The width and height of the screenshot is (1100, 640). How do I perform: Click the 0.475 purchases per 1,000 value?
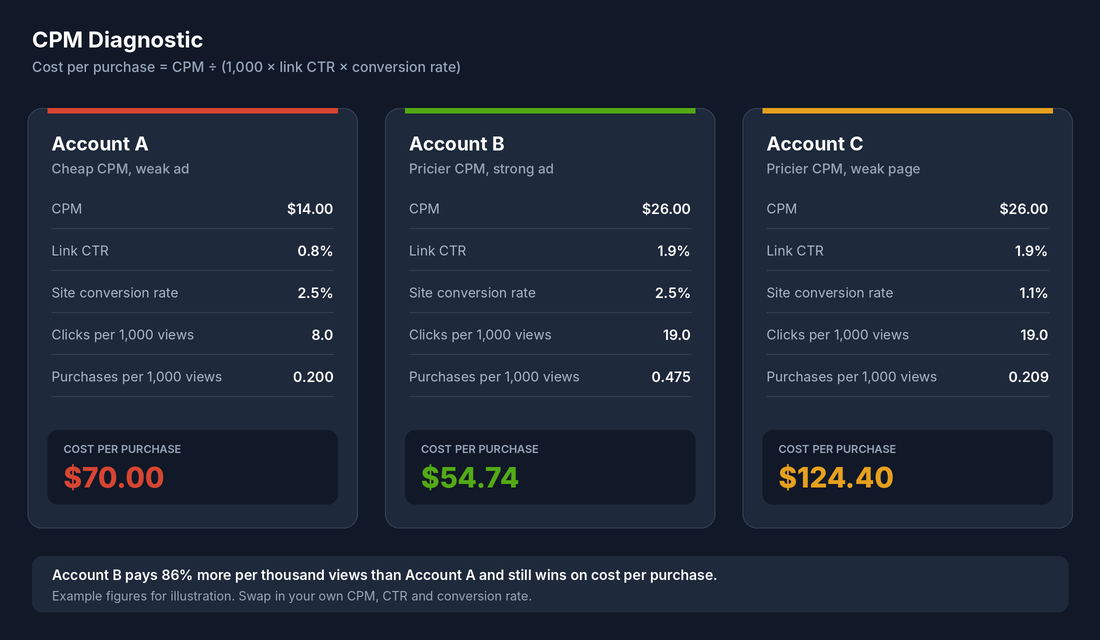[671, 378]
